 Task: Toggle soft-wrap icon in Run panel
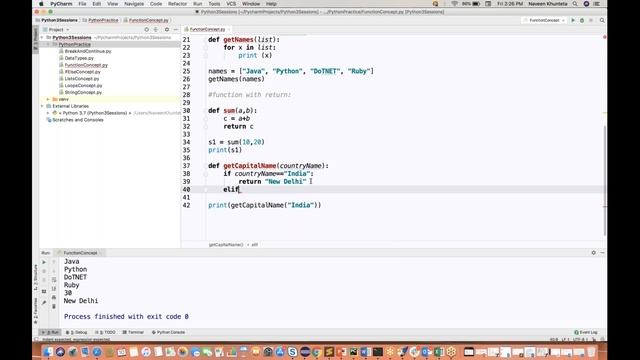pos(54,280)
